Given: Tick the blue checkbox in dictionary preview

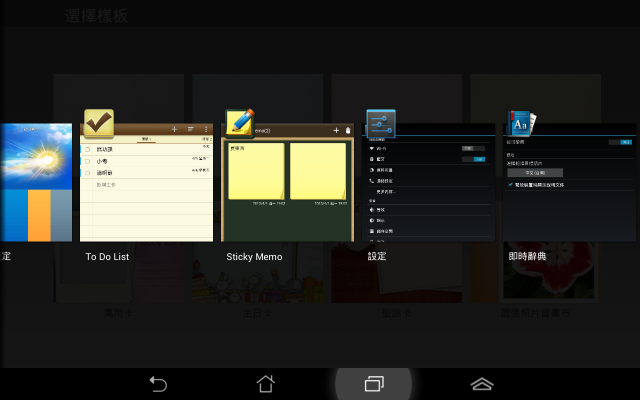Looking at the screenshot, I should pyautogui.click(x=510, y=184).
